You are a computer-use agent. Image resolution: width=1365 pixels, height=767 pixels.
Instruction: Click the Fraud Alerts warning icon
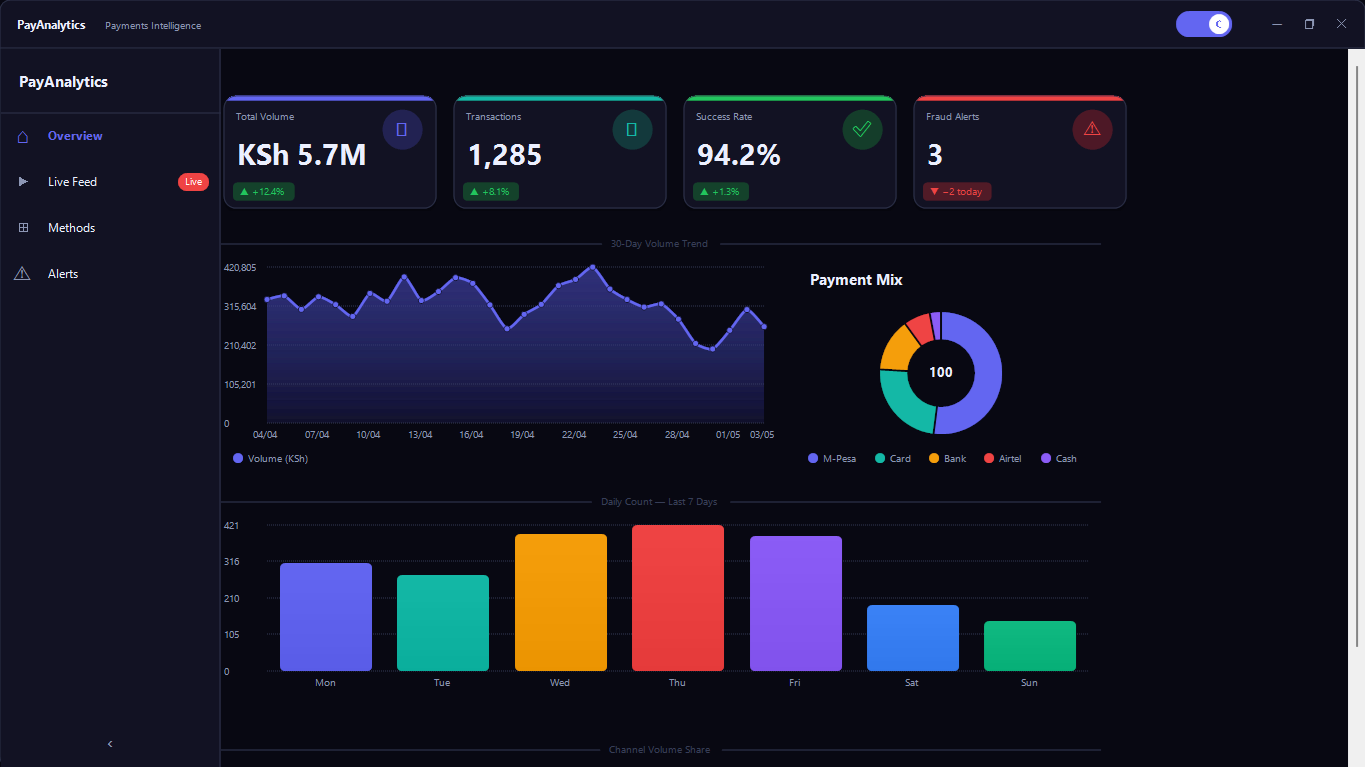1092,130
